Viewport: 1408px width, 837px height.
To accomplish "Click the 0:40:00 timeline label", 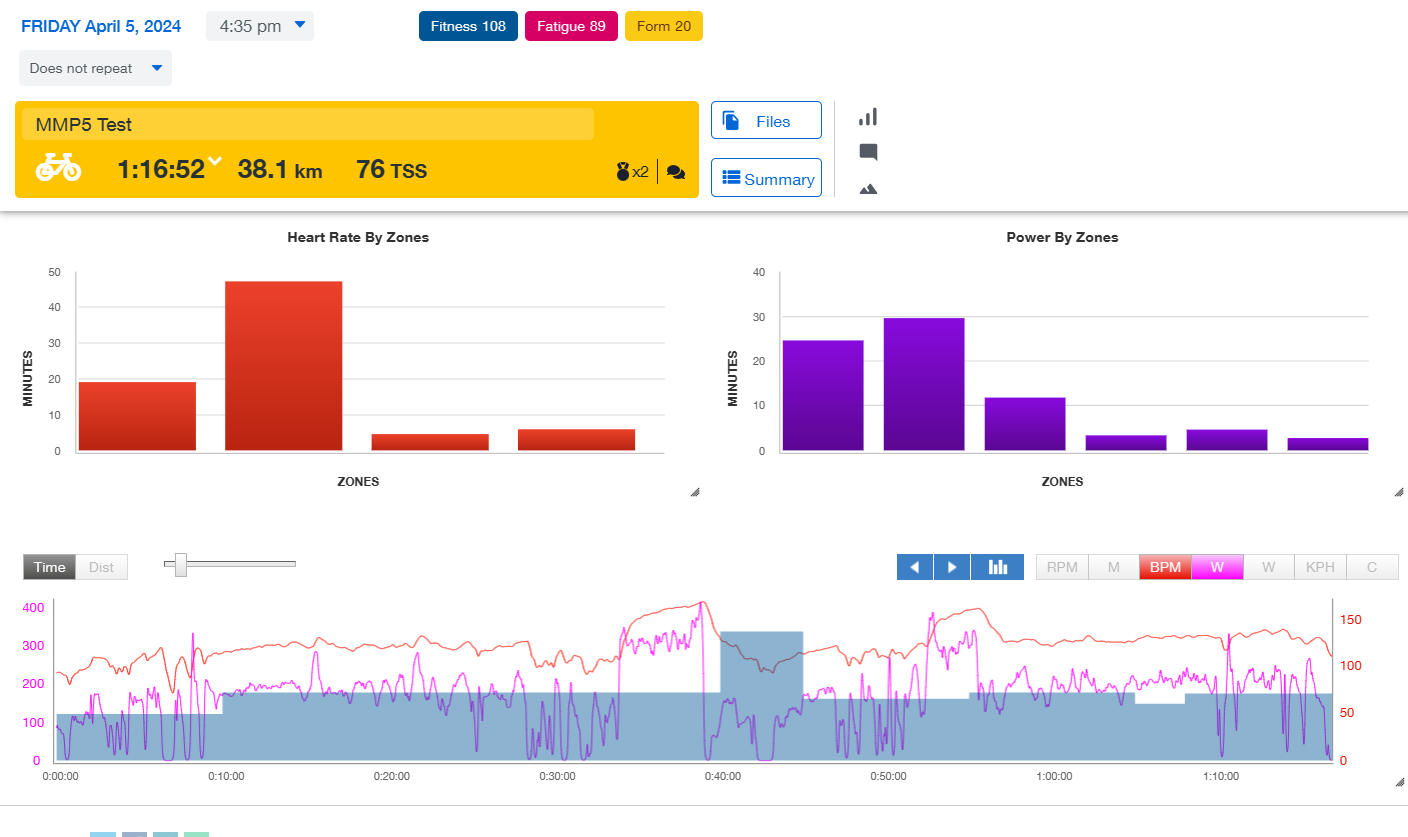I will click(x=722, y=776).
